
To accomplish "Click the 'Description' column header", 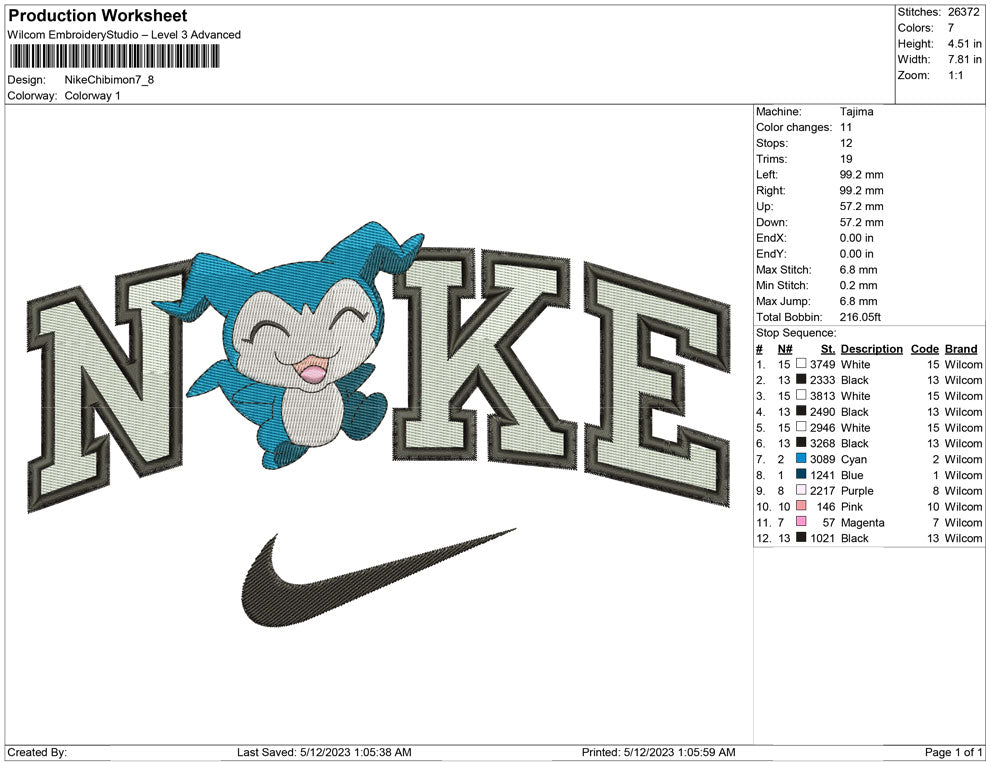I will coord(871,348).
